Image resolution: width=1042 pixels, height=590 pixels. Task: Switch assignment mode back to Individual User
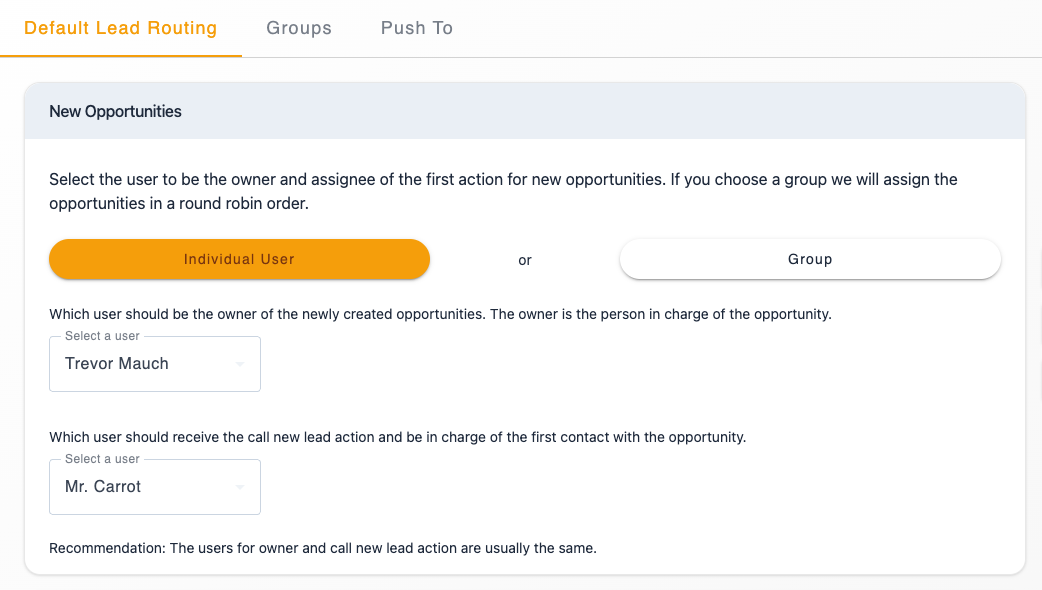(239, 259)
